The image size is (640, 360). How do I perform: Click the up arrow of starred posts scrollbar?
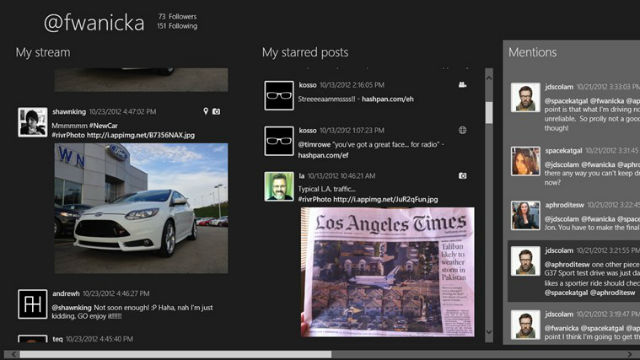pos(489,77)
